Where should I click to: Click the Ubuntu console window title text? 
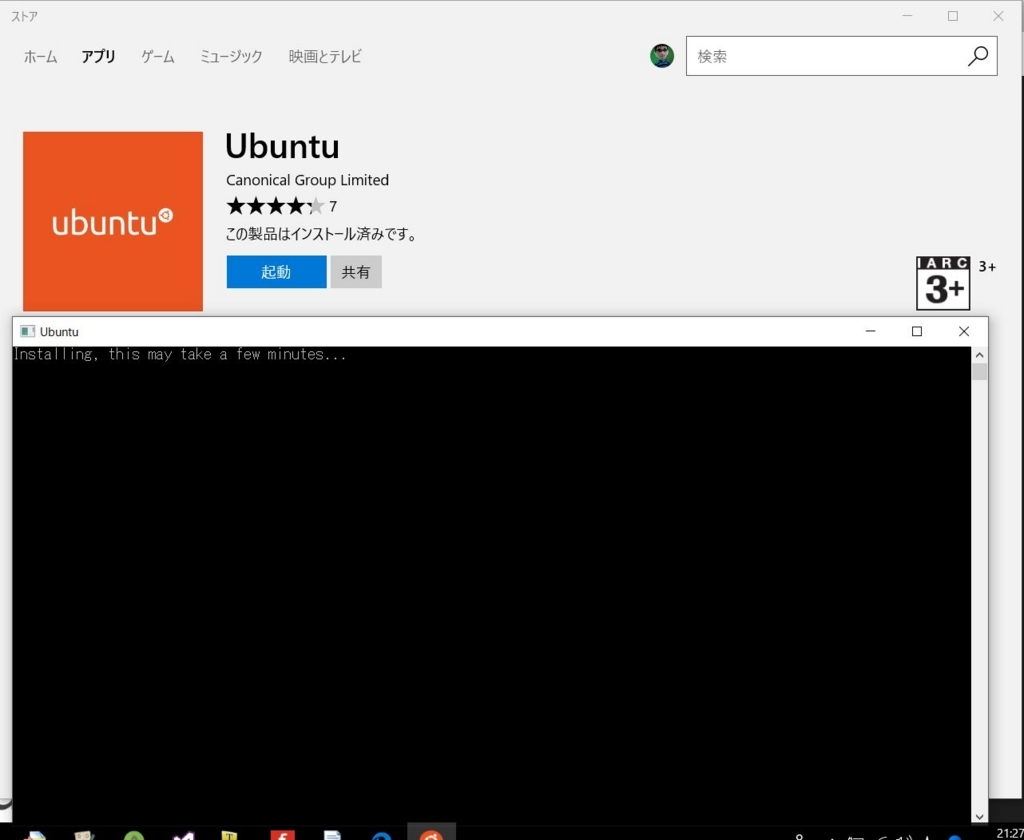[x=59, y=332]
